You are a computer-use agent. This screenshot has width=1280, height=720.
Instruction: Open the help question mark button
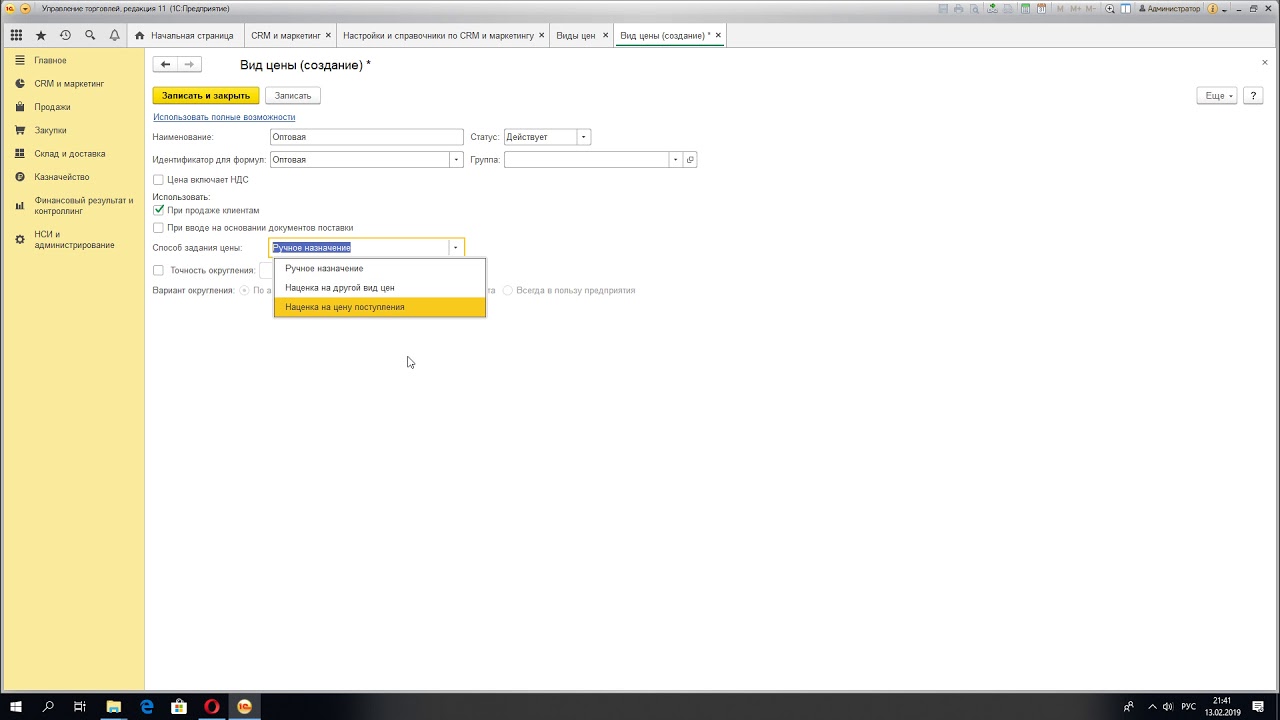[1253, 96]
